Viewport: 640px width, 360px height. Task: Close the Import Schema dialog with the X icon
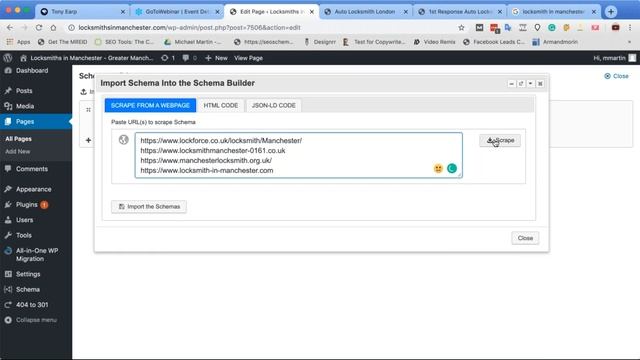pos(540,83)
